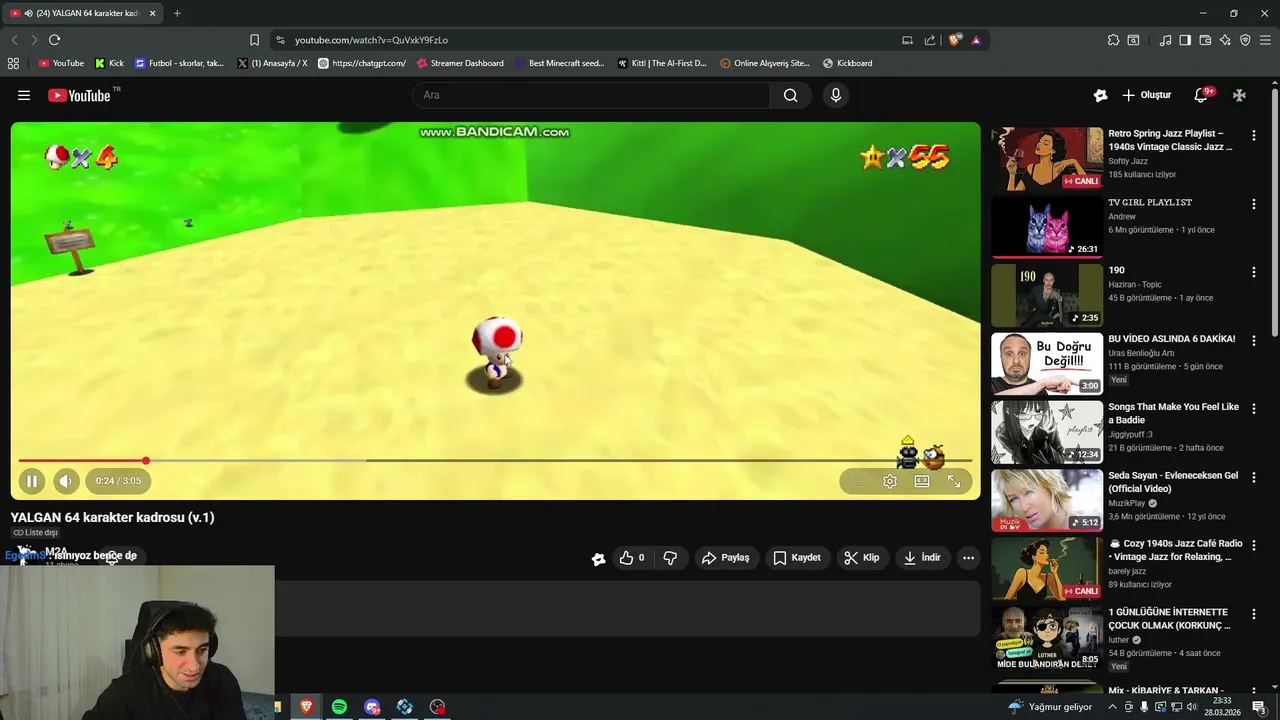Open options for 1 GÜNLÜĞÜNE İNTERNETTE video

[x=1253, y=613]
